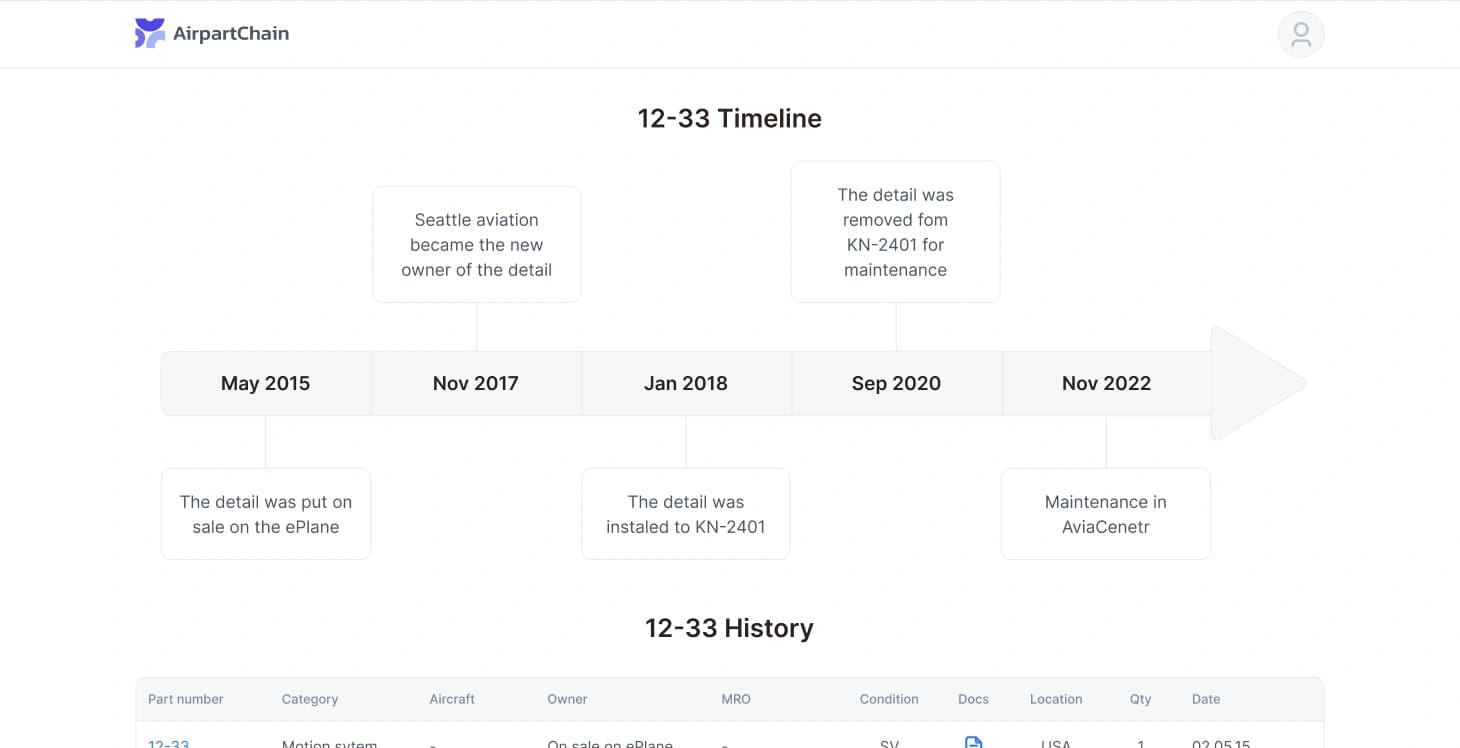The image size is (1460, 748).
Task: Select the Nov 2017 timeline marker
Action: 475,383
